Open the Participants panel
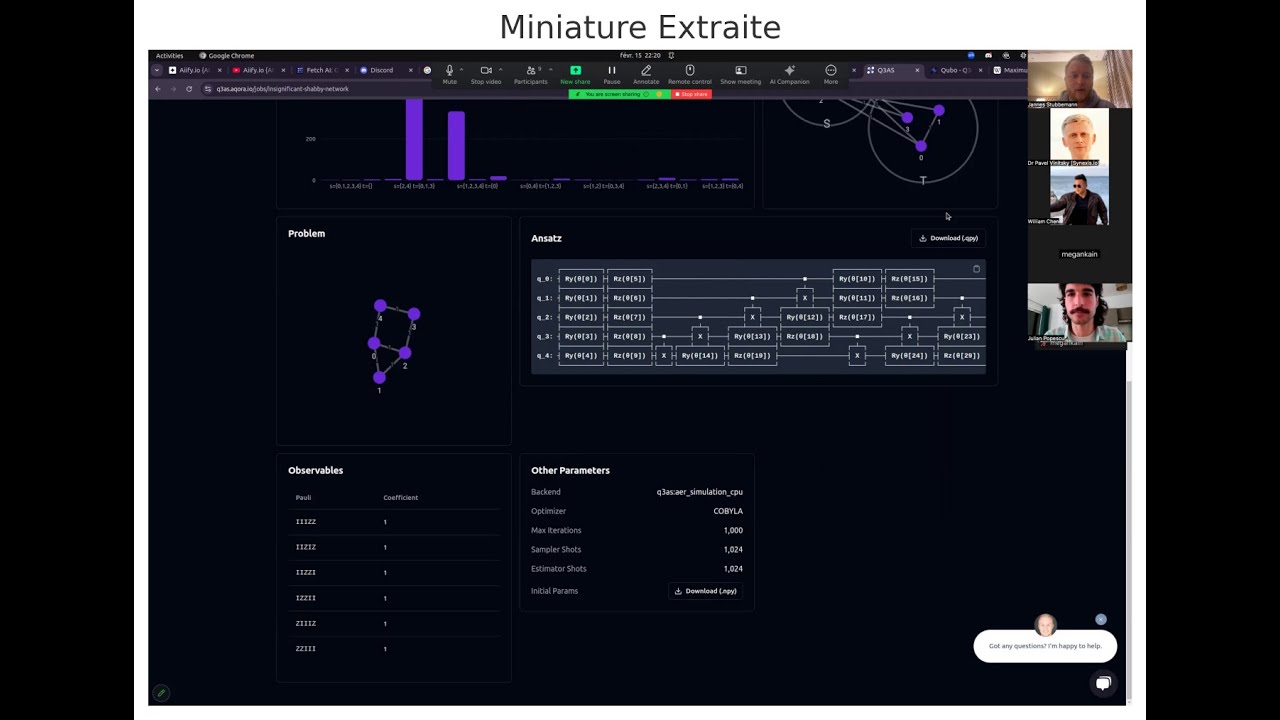 click(x=530, y=71)
